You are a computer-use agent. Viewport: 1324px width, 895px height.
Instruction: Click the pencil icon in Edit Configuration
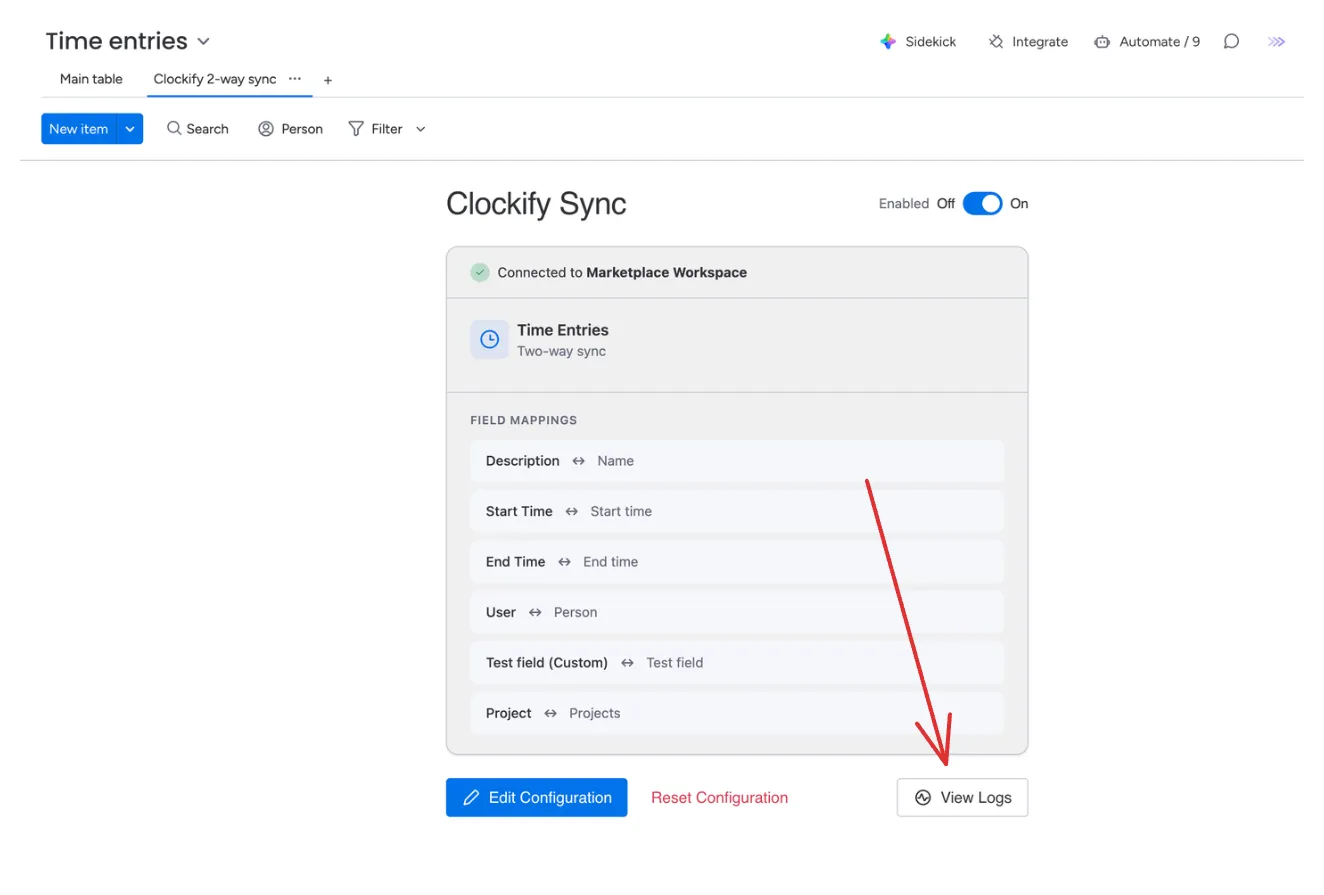coord(474,797)
